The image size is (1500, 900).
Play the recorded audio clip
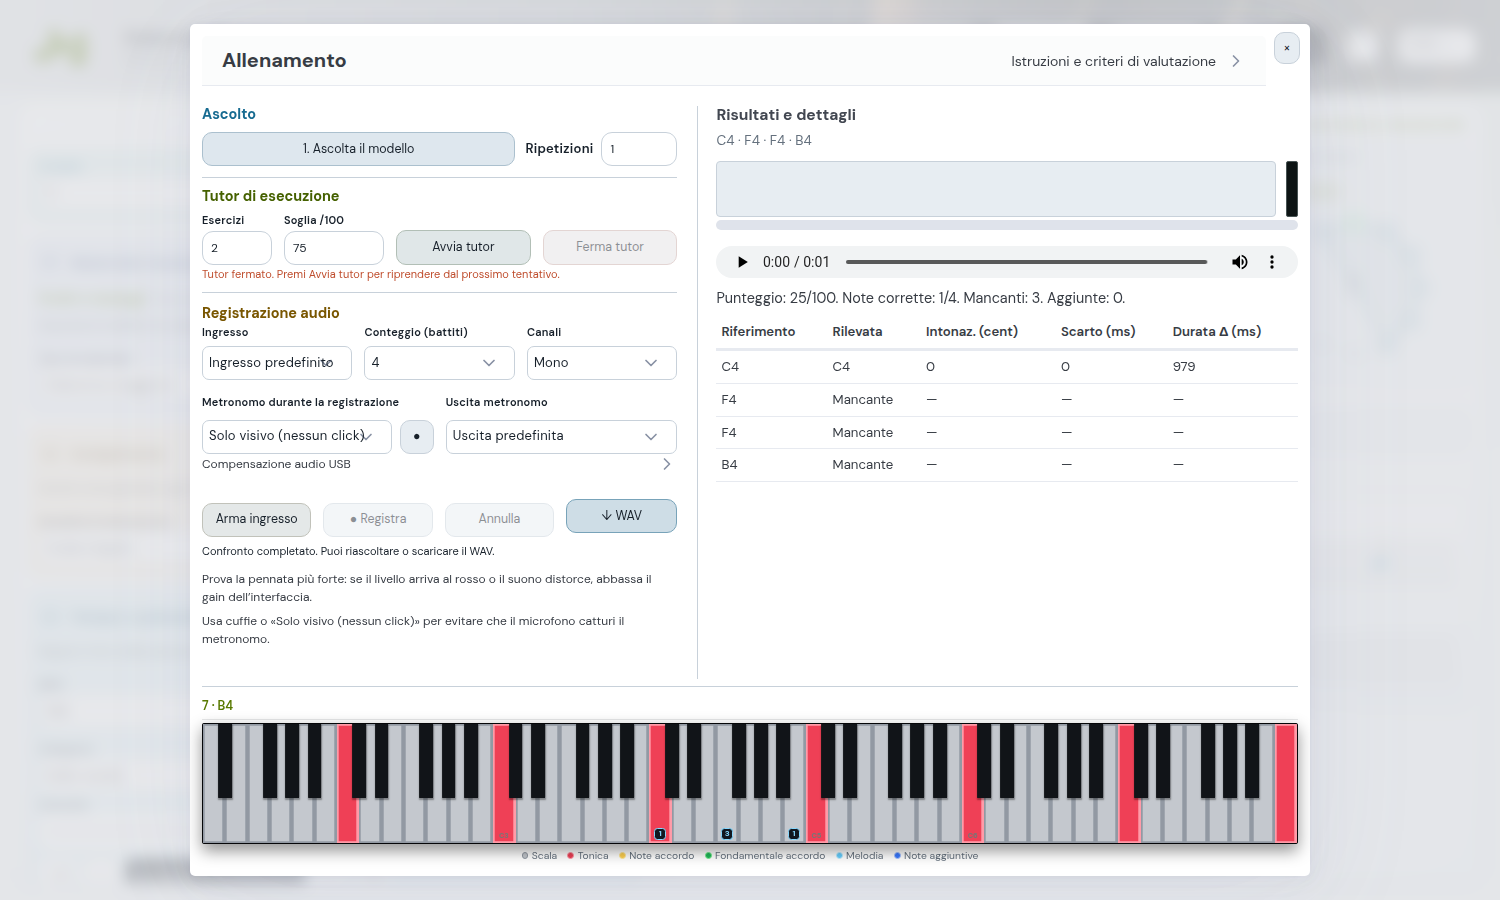tap(742, 262)
